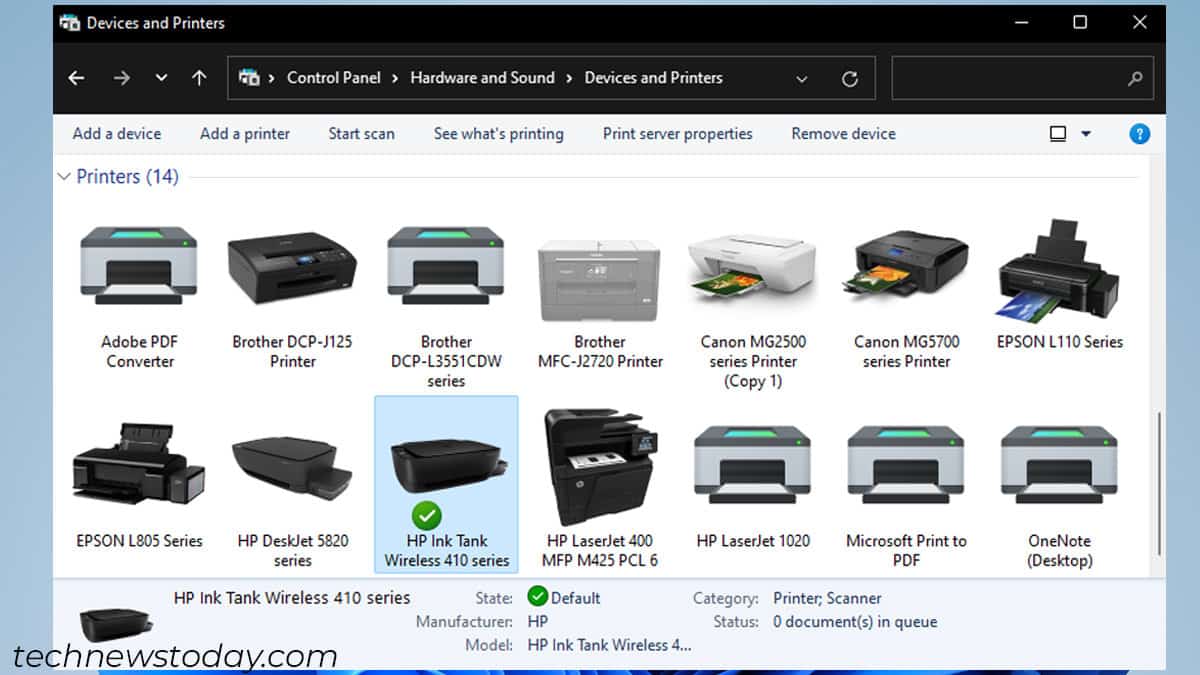
Task: Click Add a printer in toolbar
Action: pyautogui.click(x=245, y=134)
